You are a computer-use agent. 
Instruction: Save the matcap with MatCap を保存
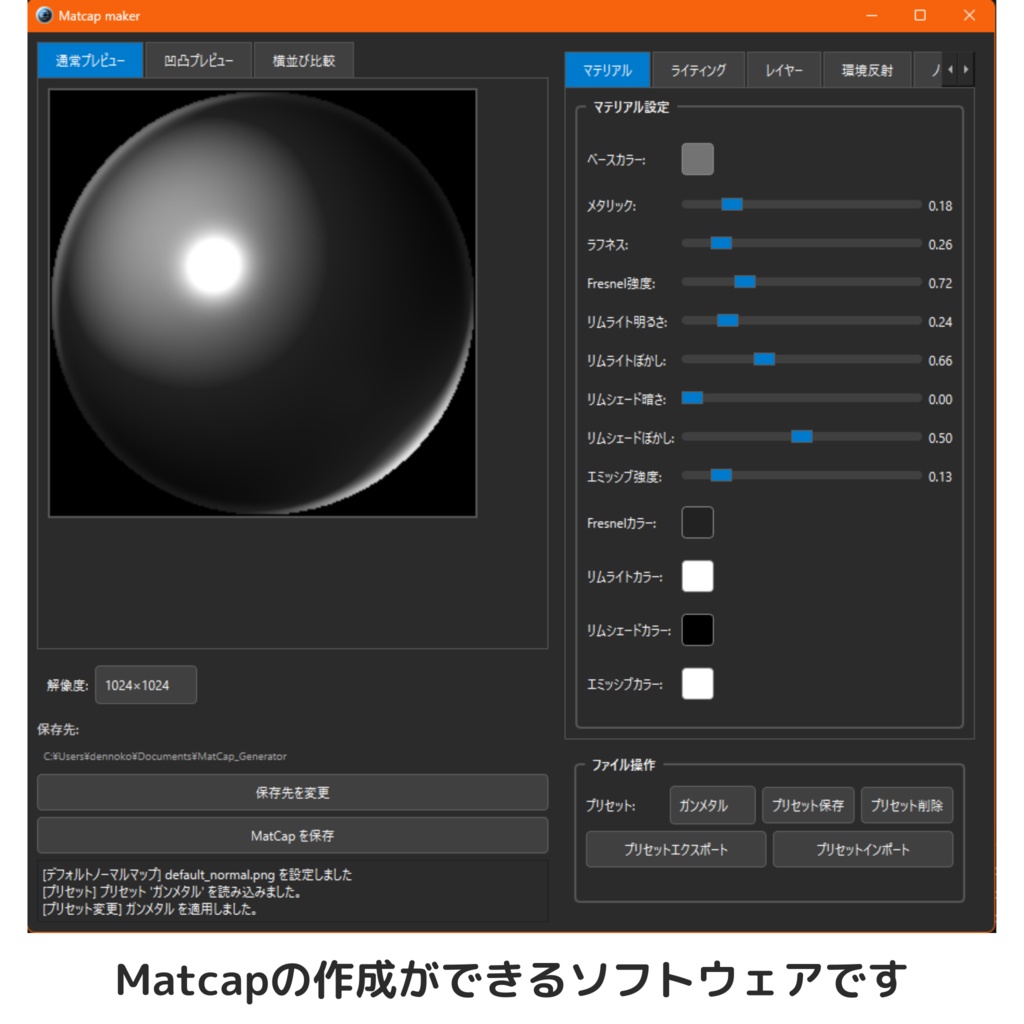click(292, 834)
